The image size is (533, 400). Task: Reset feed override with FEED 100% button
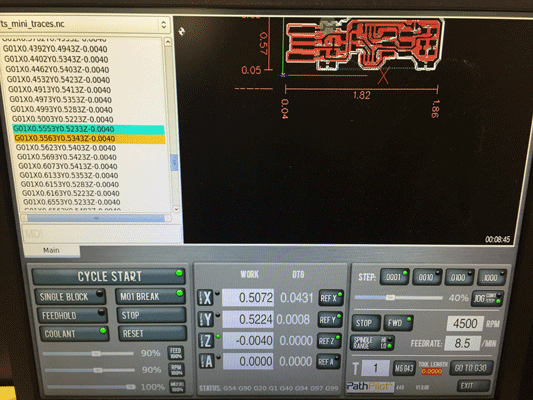point(176,353)
